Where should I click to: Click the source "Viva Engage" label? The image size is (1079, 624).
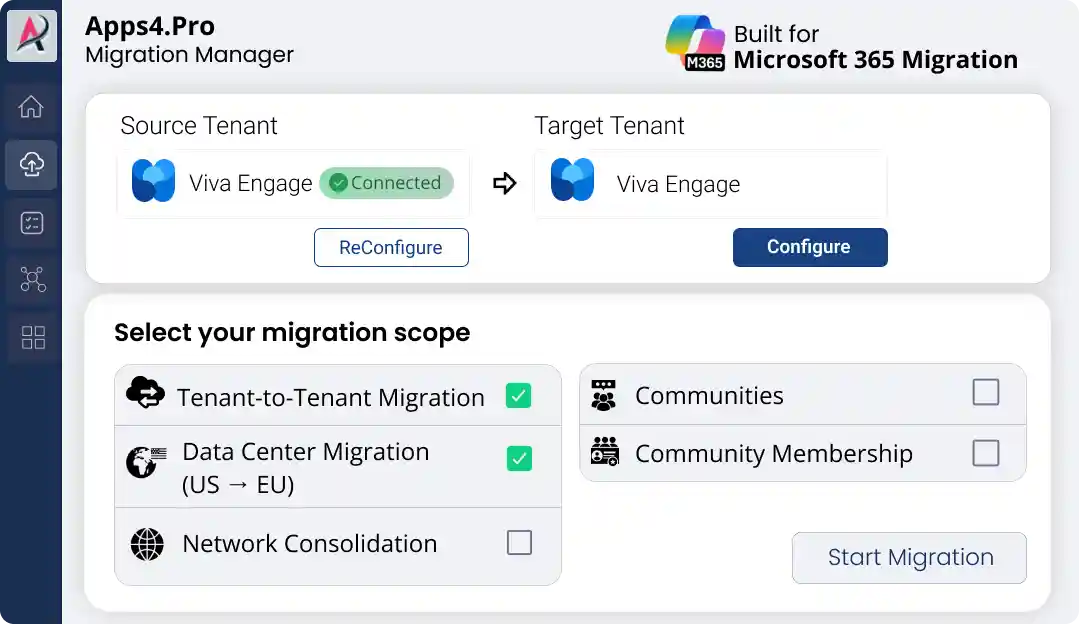(x=250, y=184)
